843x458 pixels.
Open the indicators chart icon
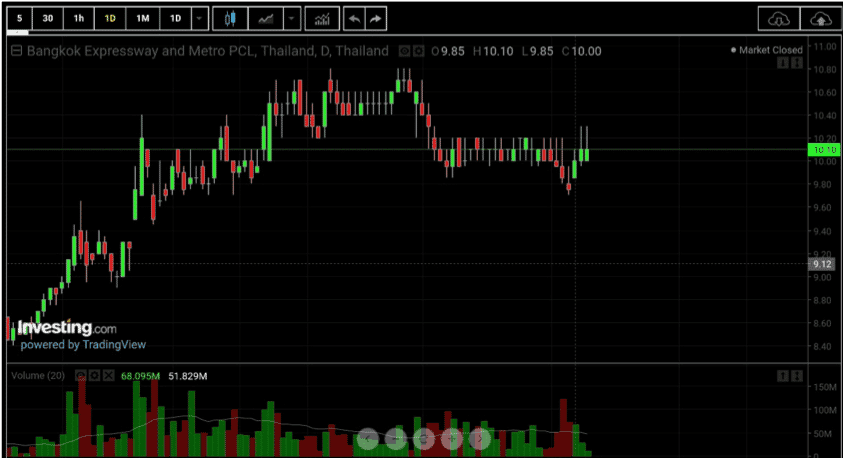tap(322, 19)
